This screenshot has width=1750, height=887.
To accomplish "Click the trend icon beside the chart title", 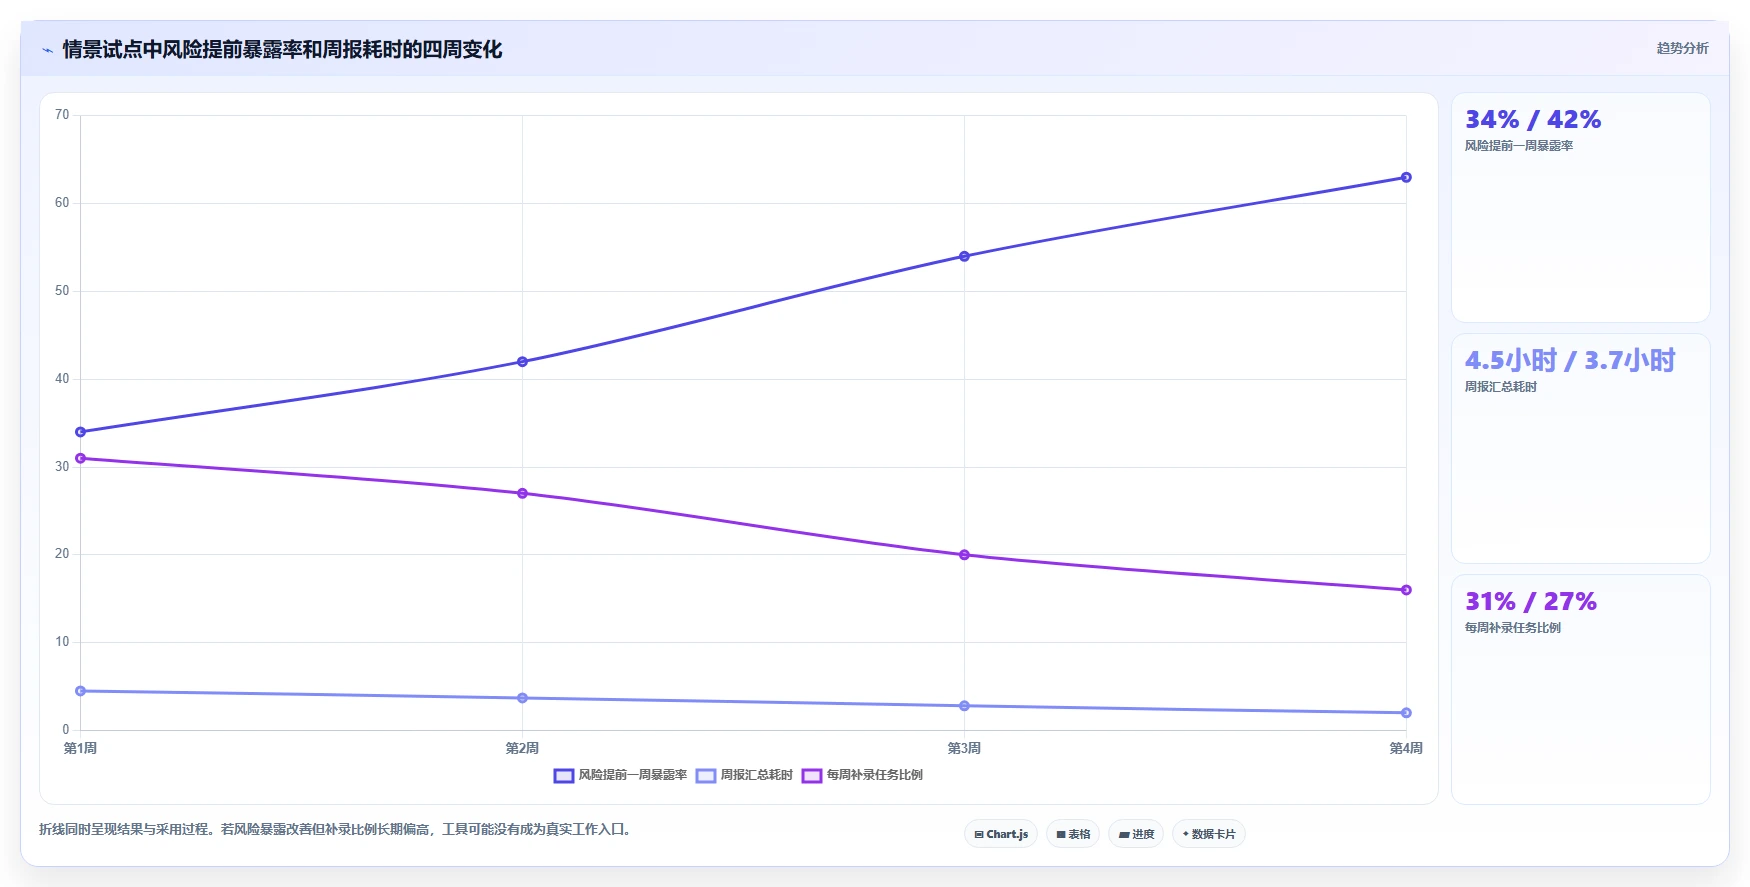I will click(x=47, y=50).
